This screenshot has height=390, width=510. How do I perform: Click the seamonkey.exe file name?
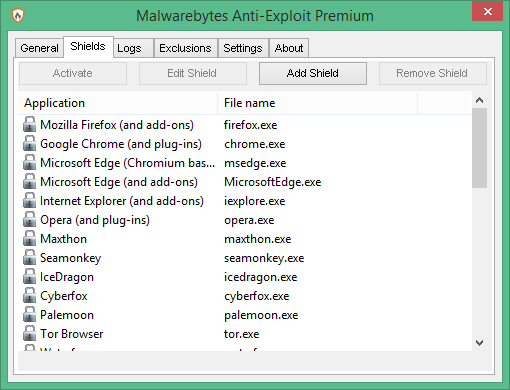264,258
